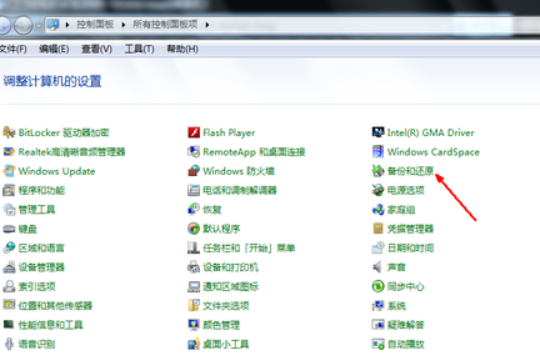Open the Windows CardSpace icon
The image size is (540, 361).
378,152
